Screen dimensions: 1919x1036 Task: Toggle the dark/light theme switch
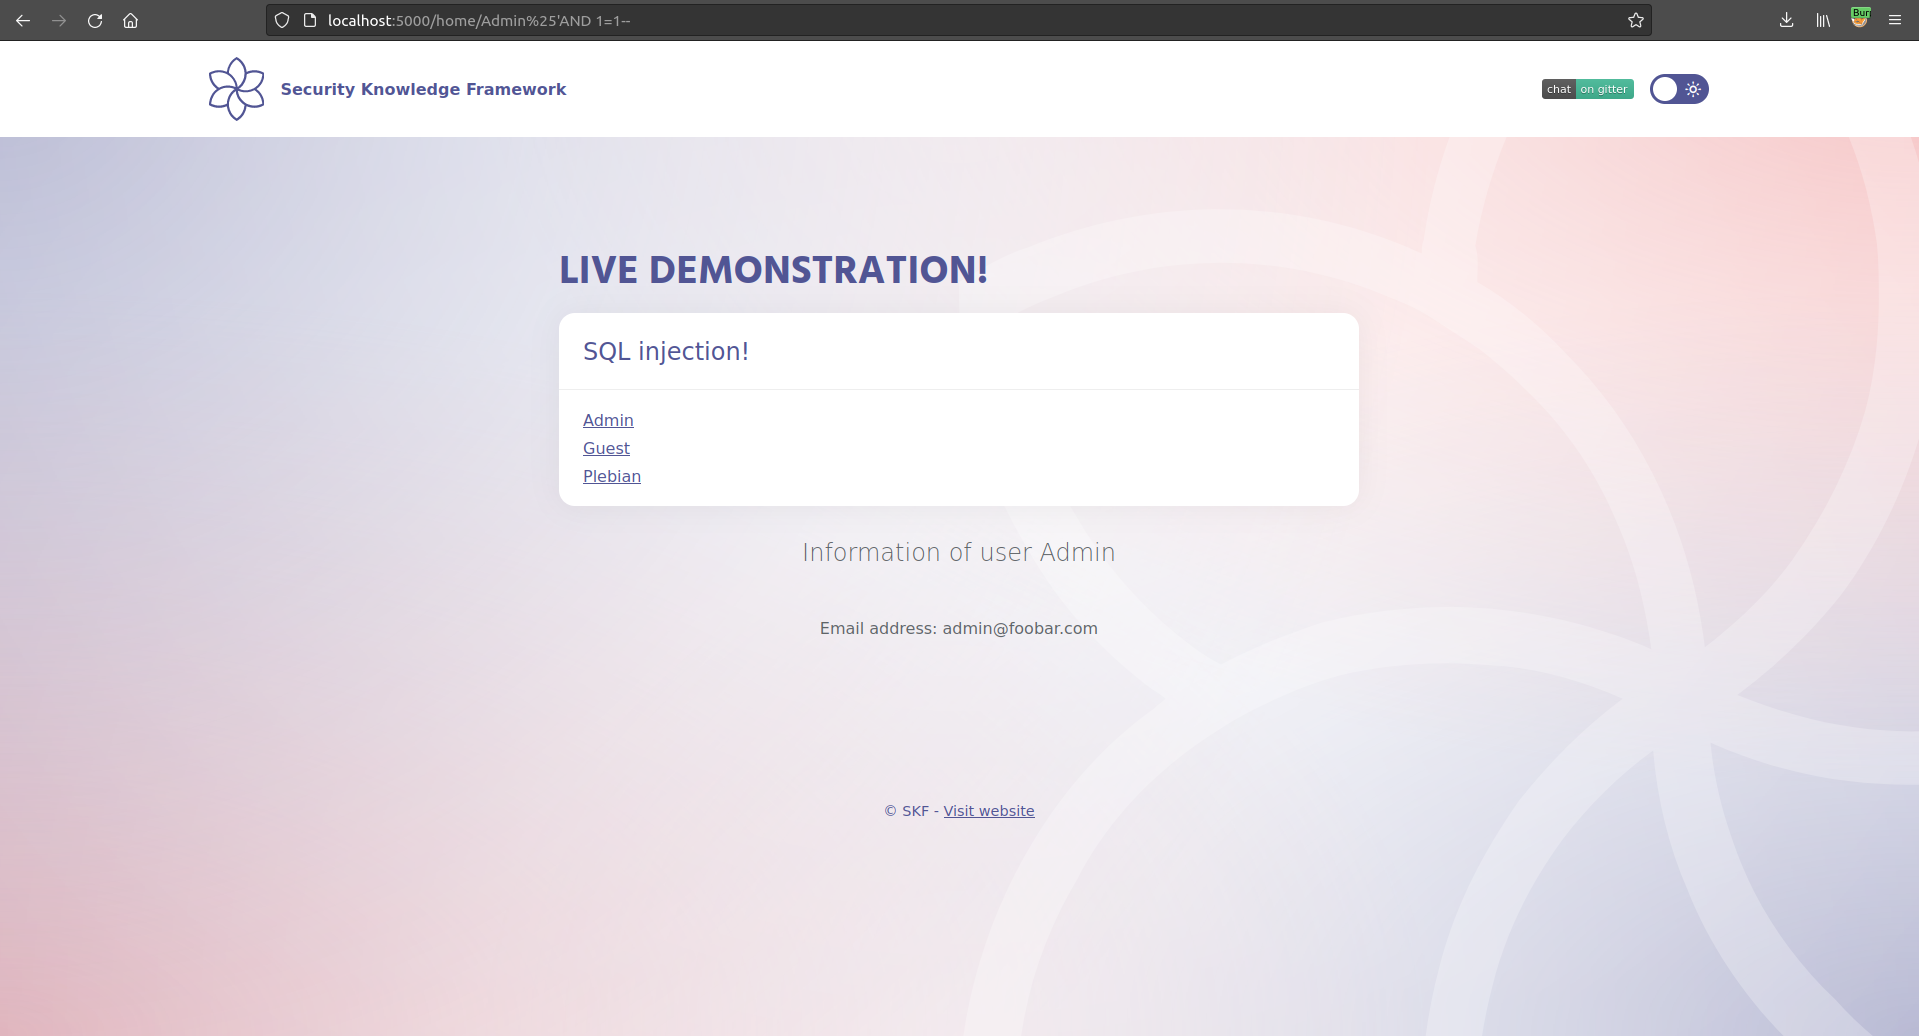click(x=1679, y=89)
